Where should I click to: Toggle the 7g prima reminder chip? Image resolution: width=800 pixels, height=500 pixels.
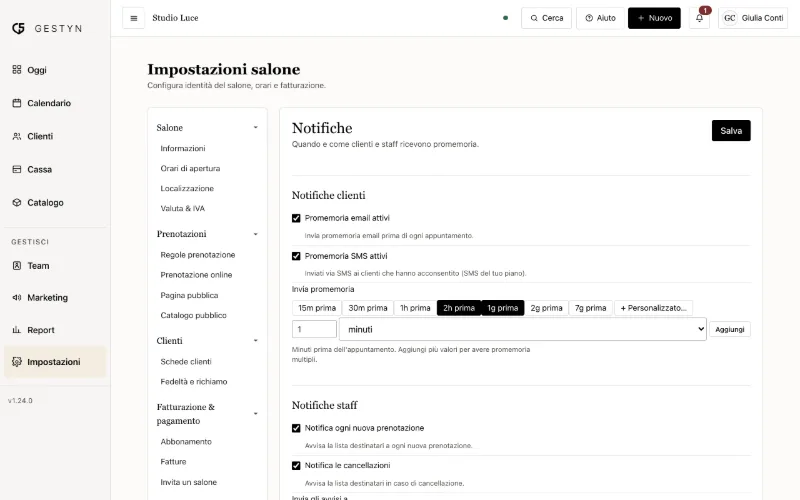(x=590, y=308)
